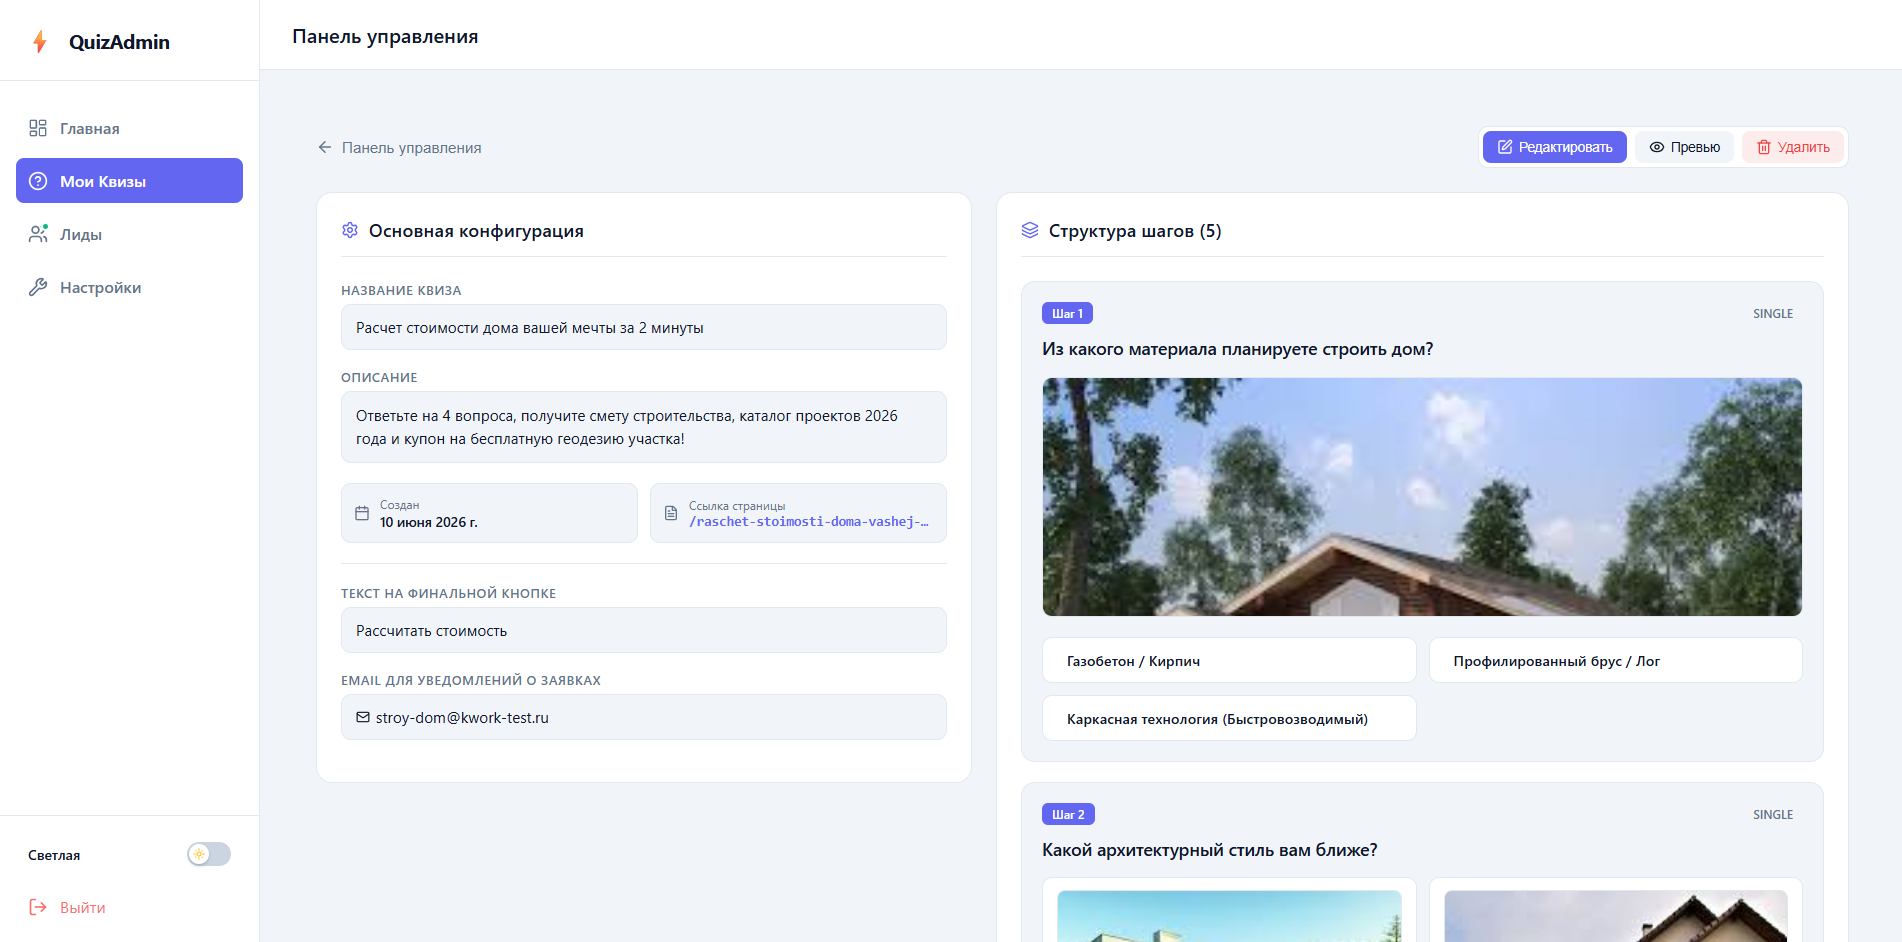Click the left style thumbnail in step 2
The image size is (1902, 942).
pyautogui.click(x=1229, y=916)
